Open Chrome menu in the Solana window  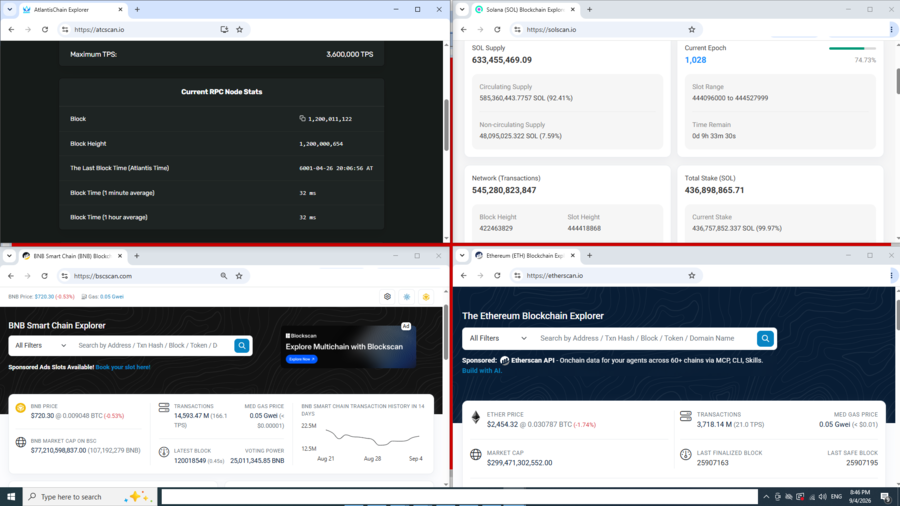(891, 29)
